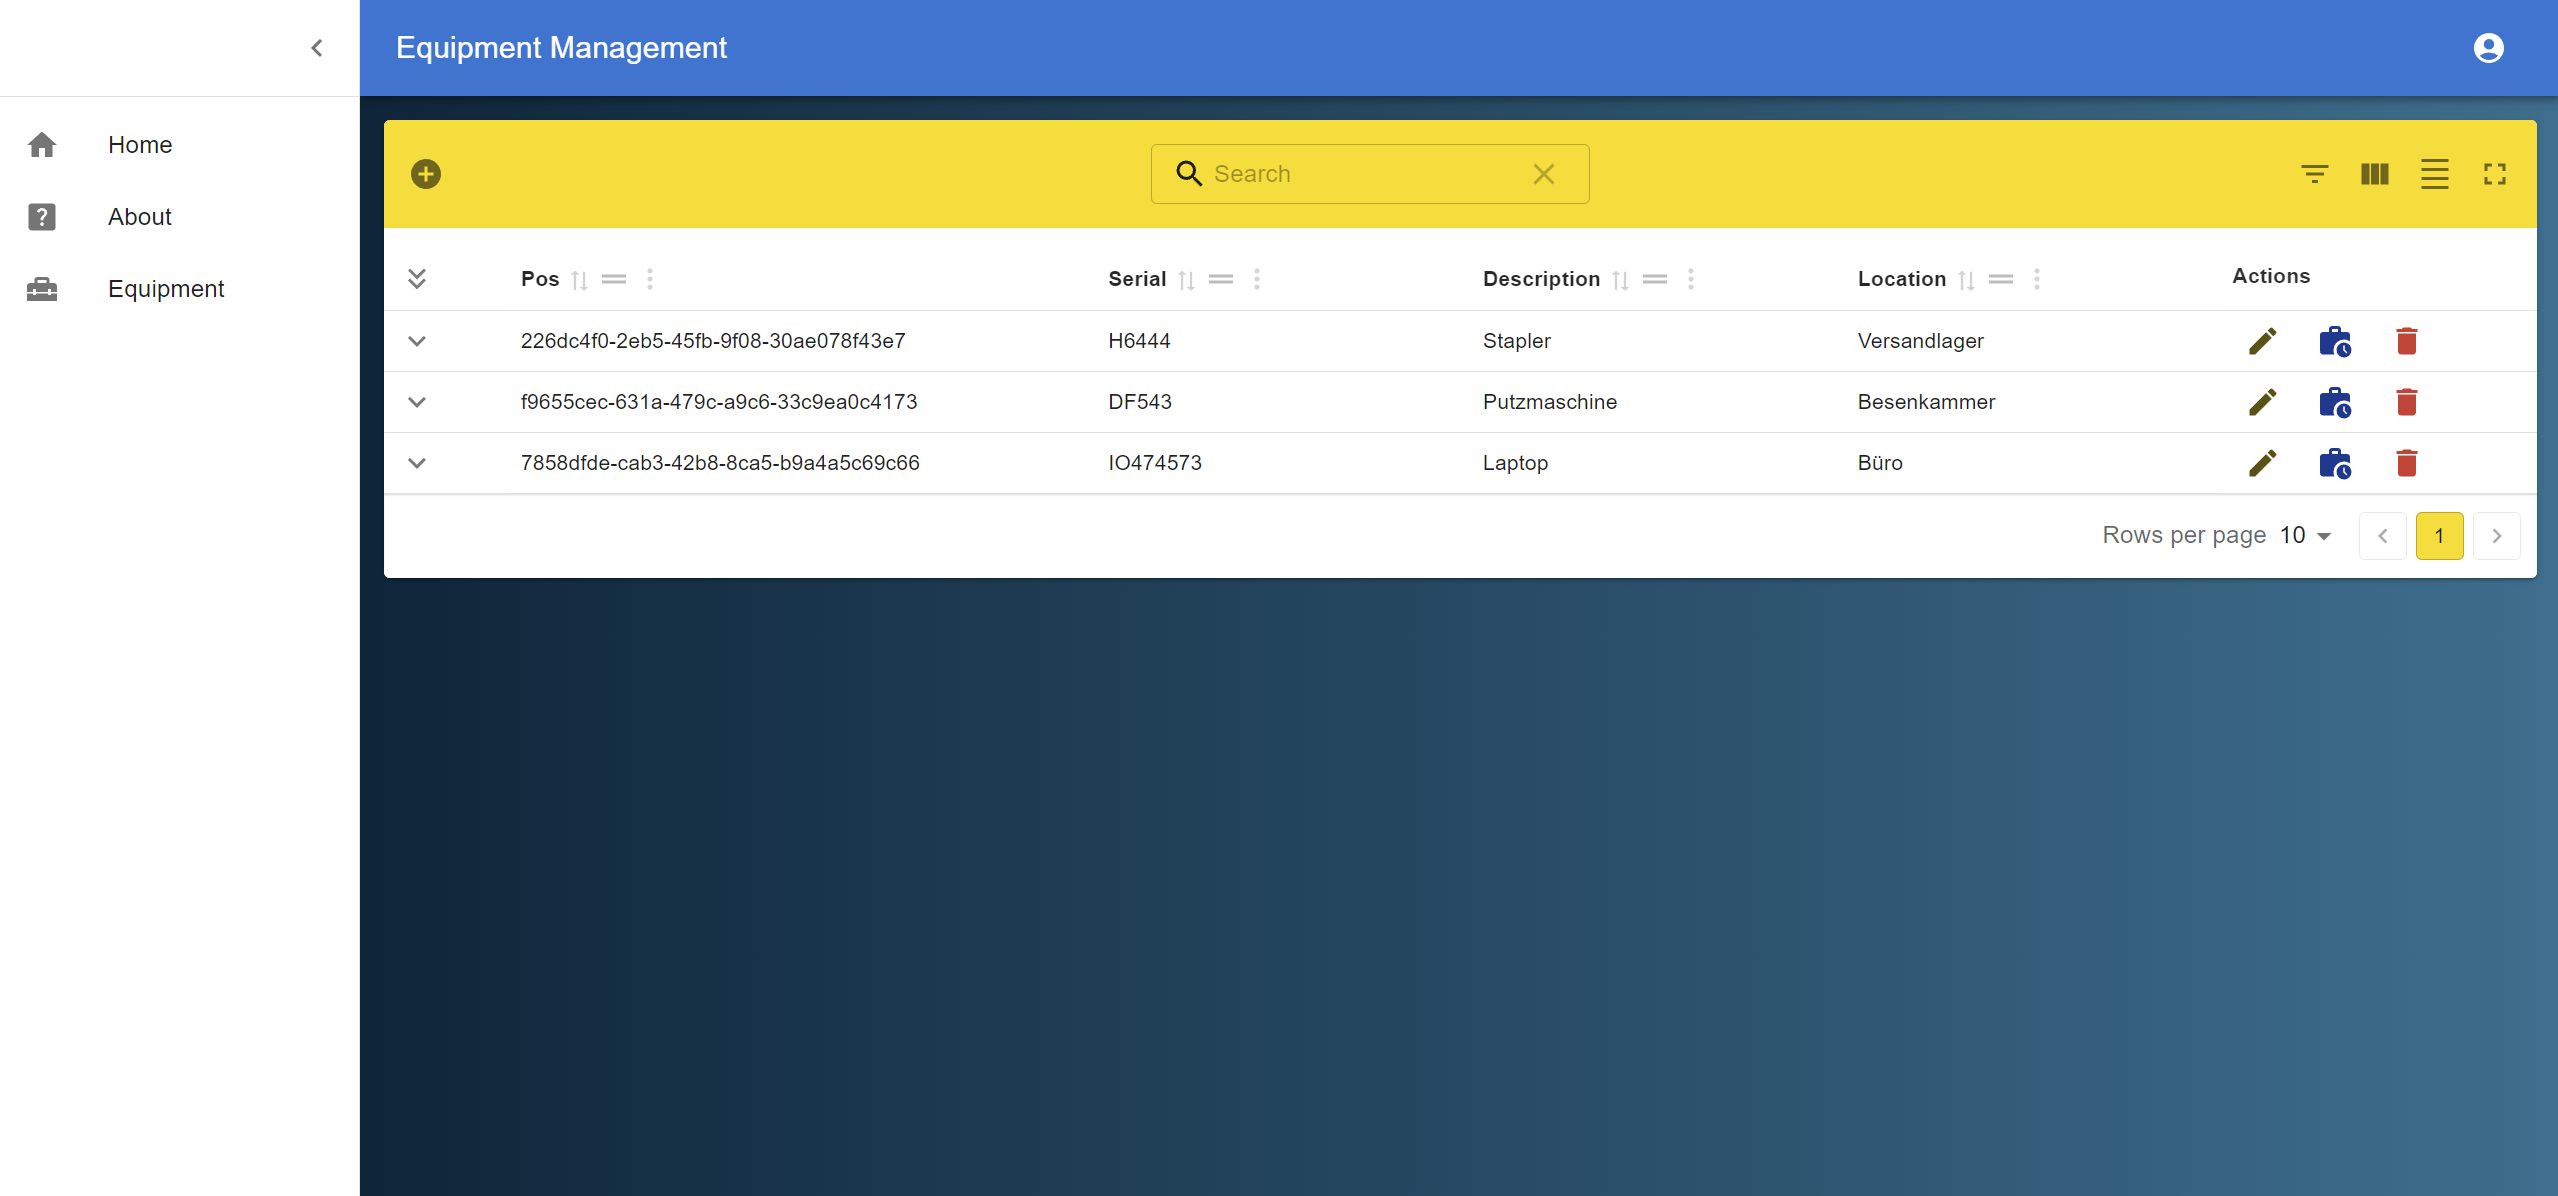
Task: Open work history for Putzmaschine row
Action: click(x=2335, y=402)
